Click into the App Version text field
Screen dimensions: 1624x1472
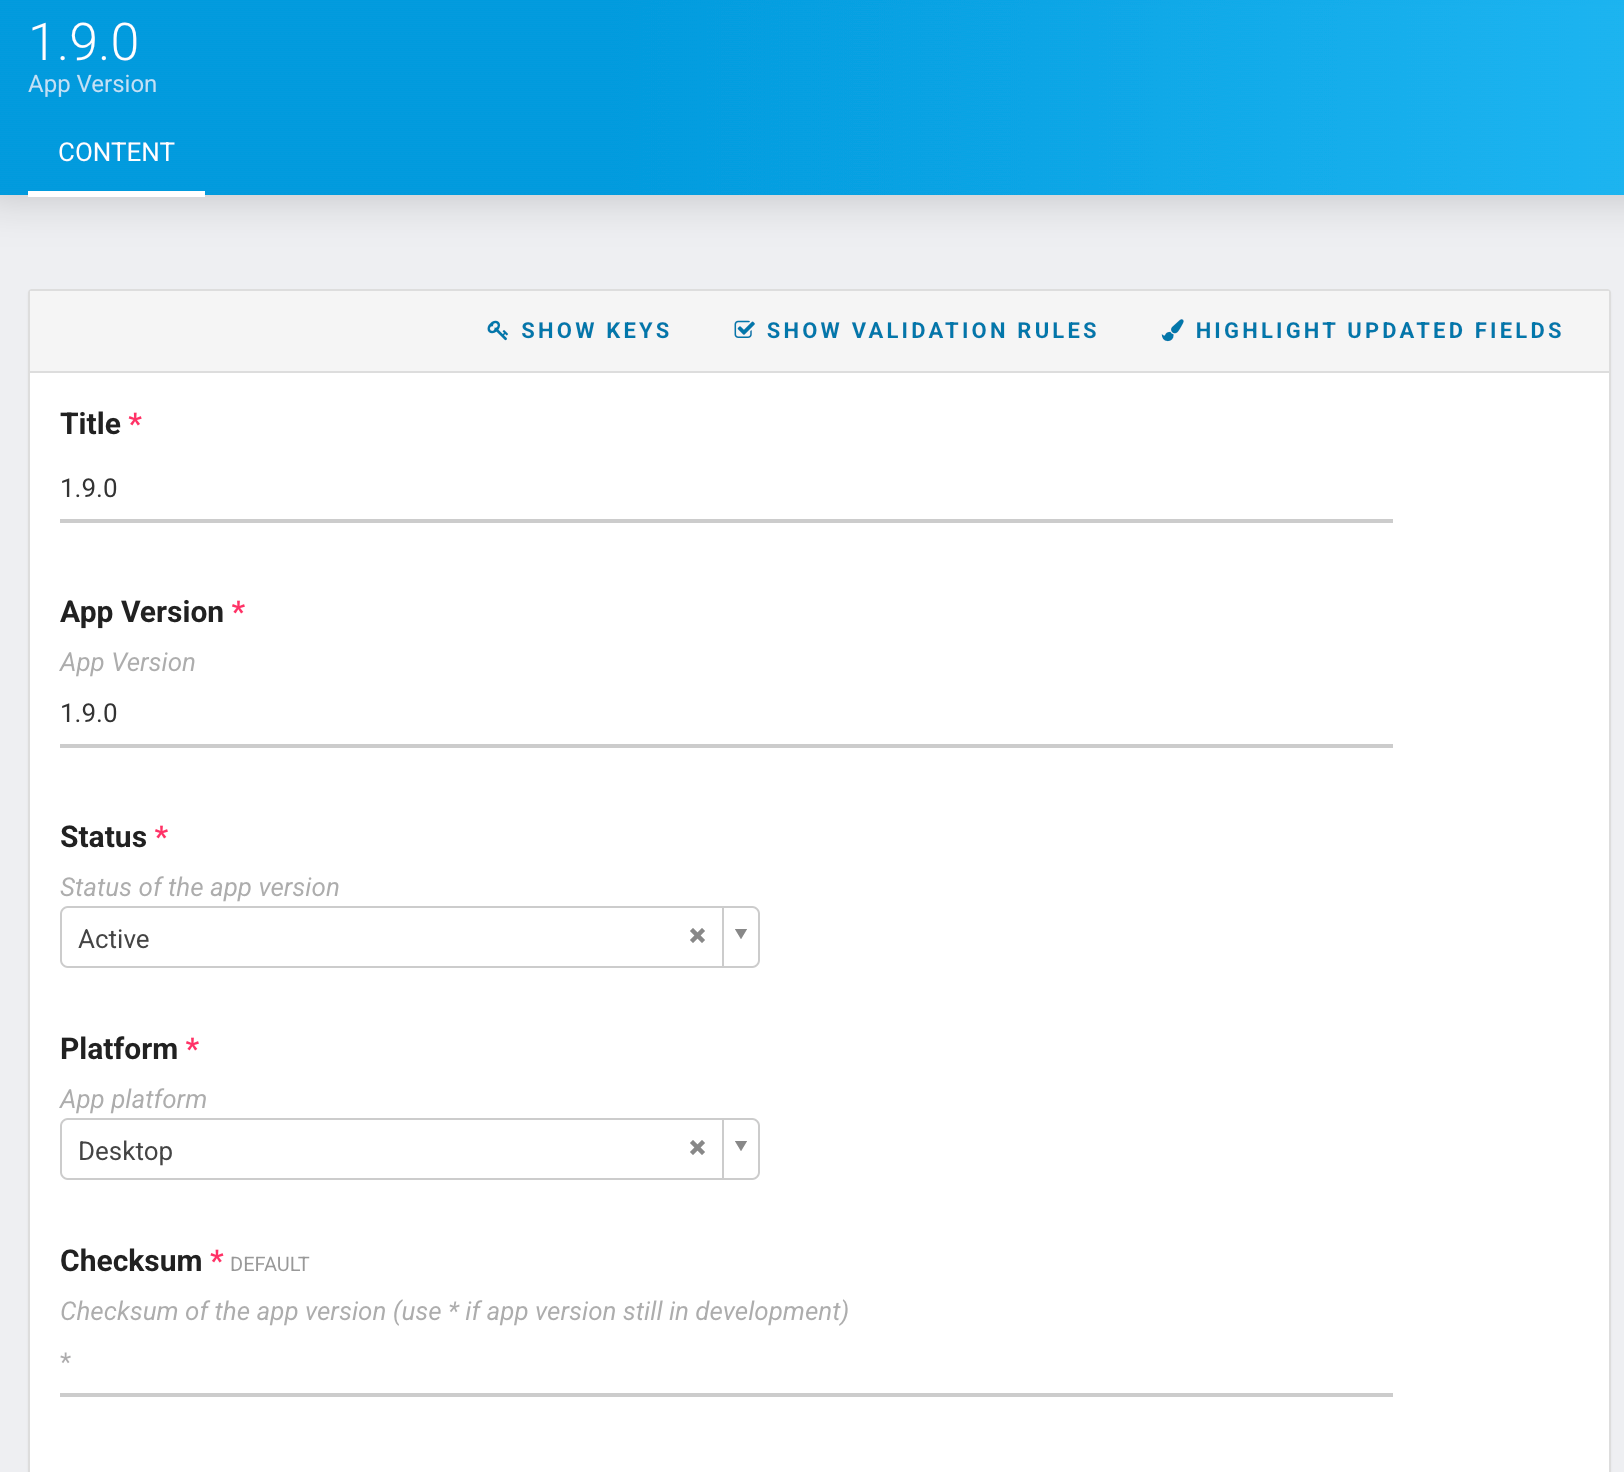point(725,714)
